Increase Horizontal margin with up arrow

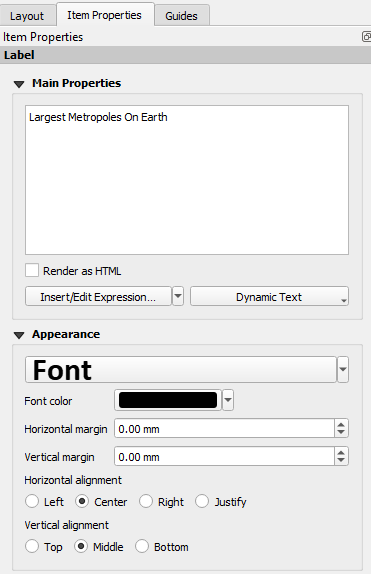(x=341, y=425)
